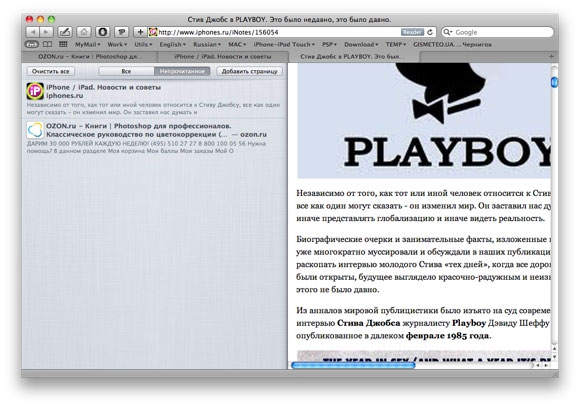Expand the Download bookmarks folder
580x403 pixels.
click(x=361, y=44)
